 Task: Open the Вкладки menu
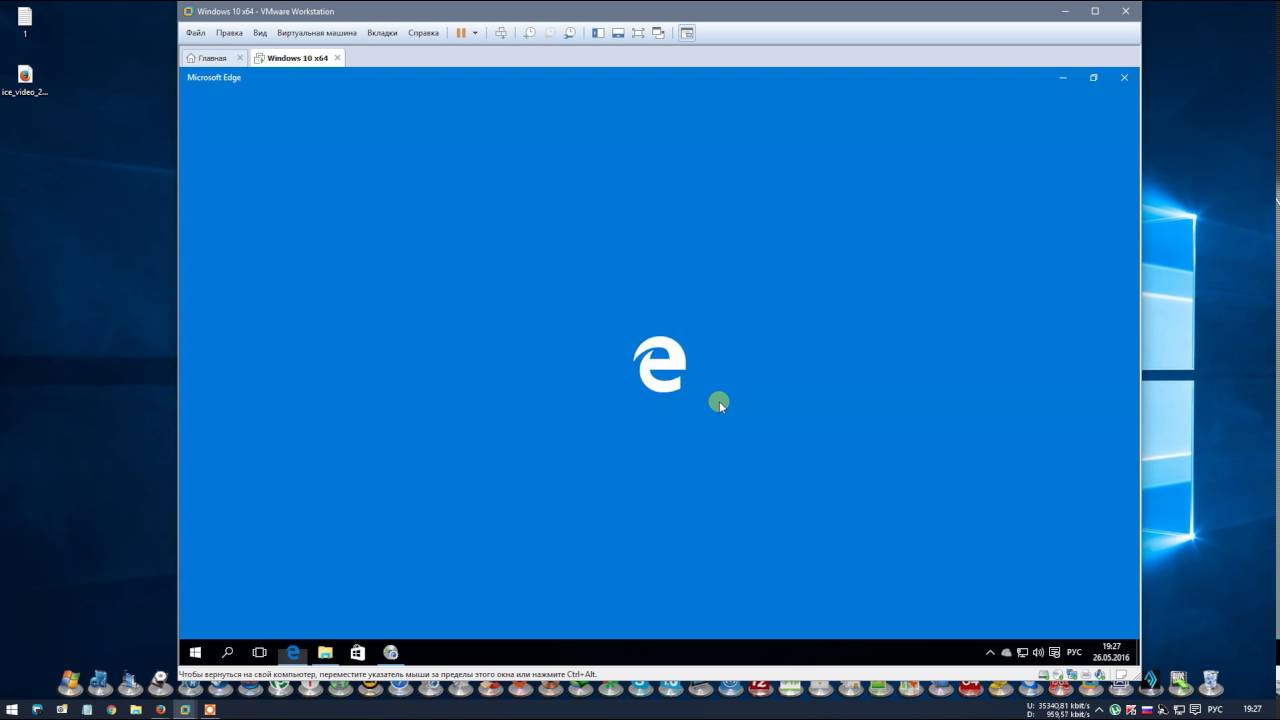point(382,33)
